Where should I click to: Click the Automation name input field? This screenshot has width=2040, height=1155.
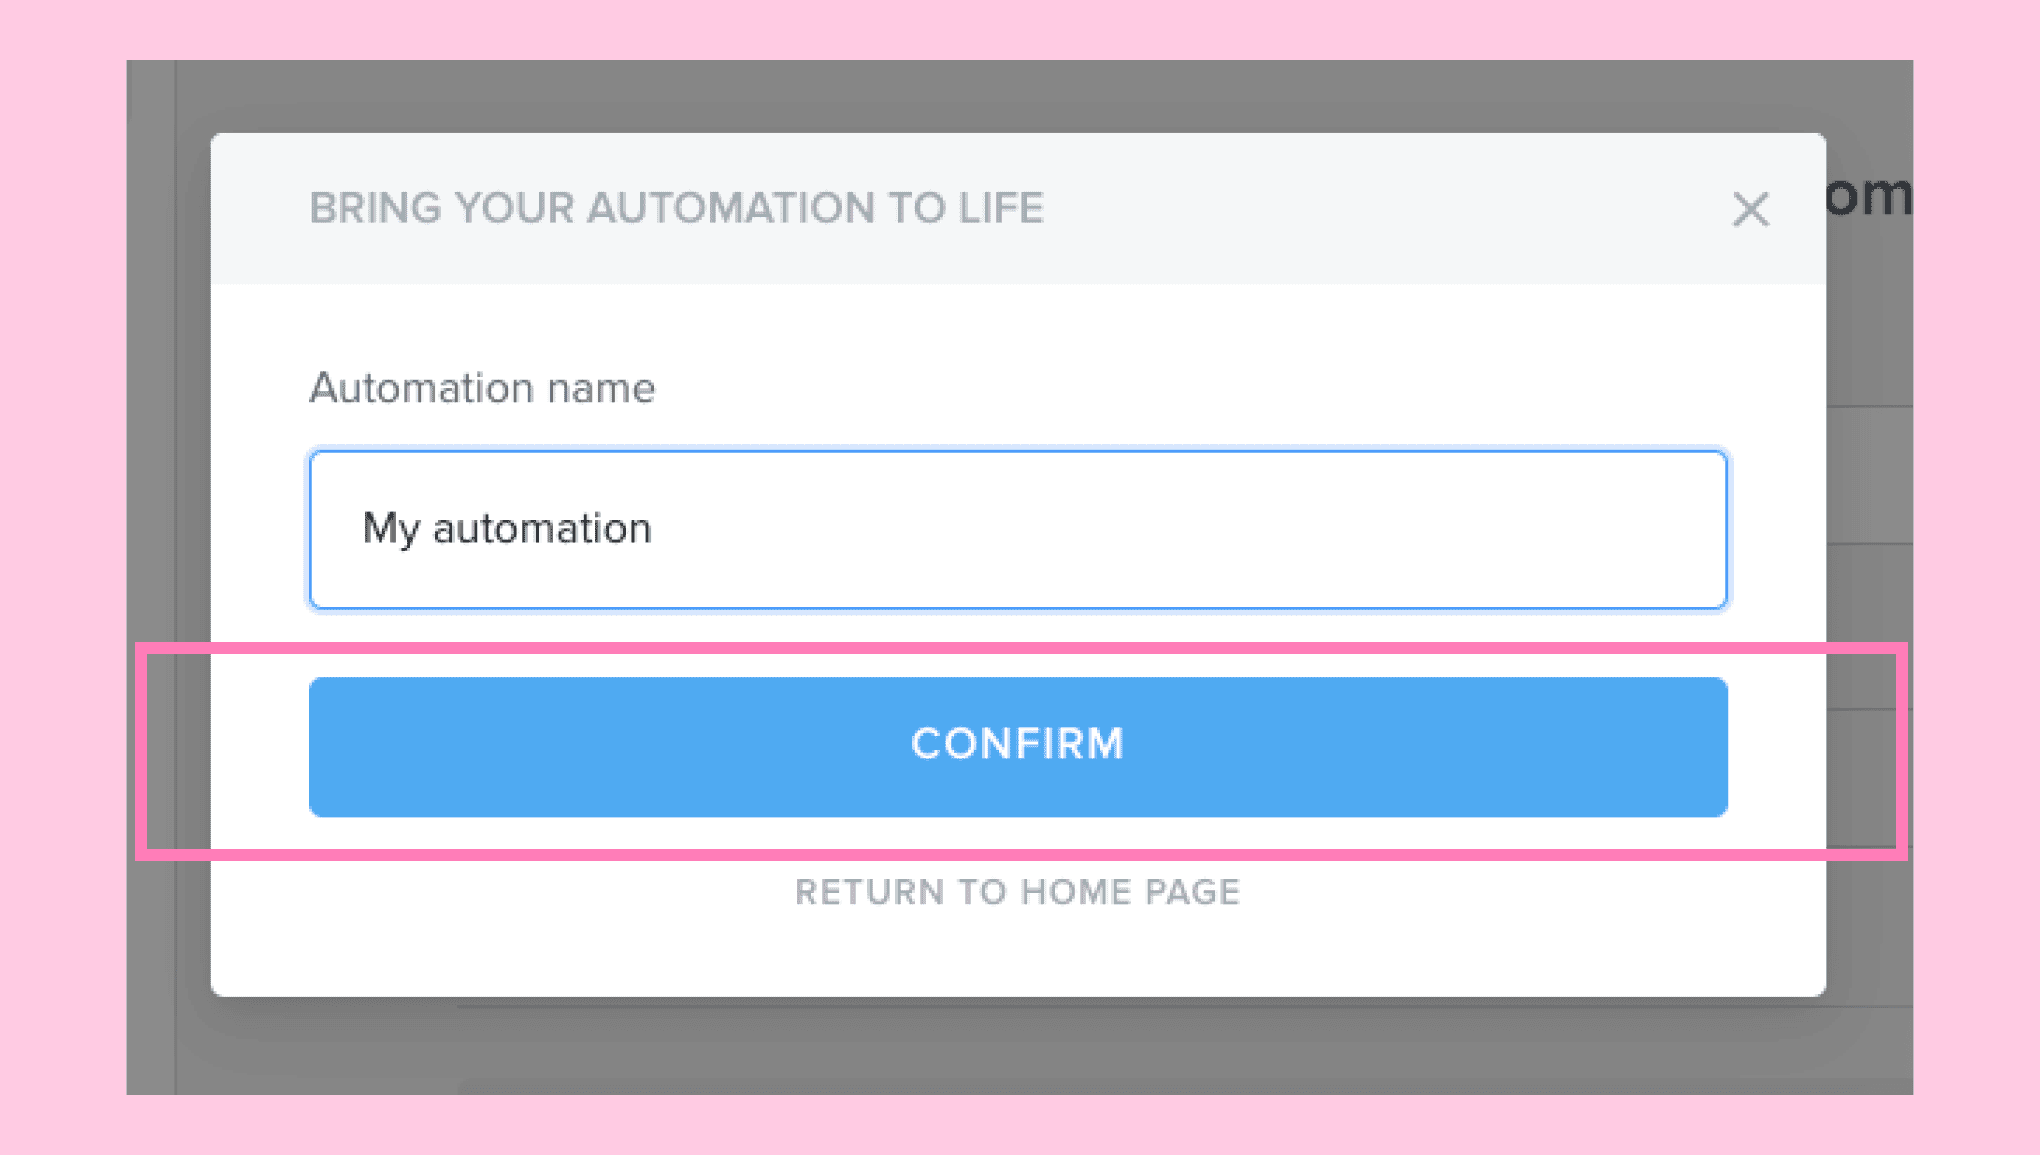pyautogui.click(x=1018, y=529)
